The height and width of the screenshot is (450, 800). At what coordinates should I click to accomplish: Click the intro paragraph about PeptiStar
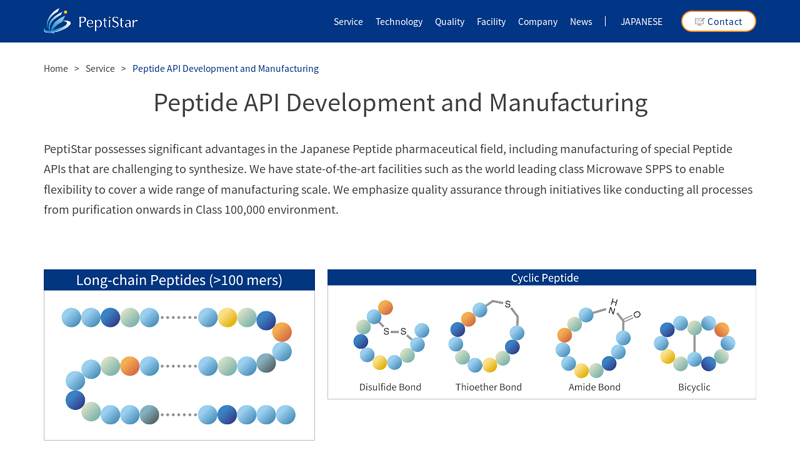[x=398, y=179]
